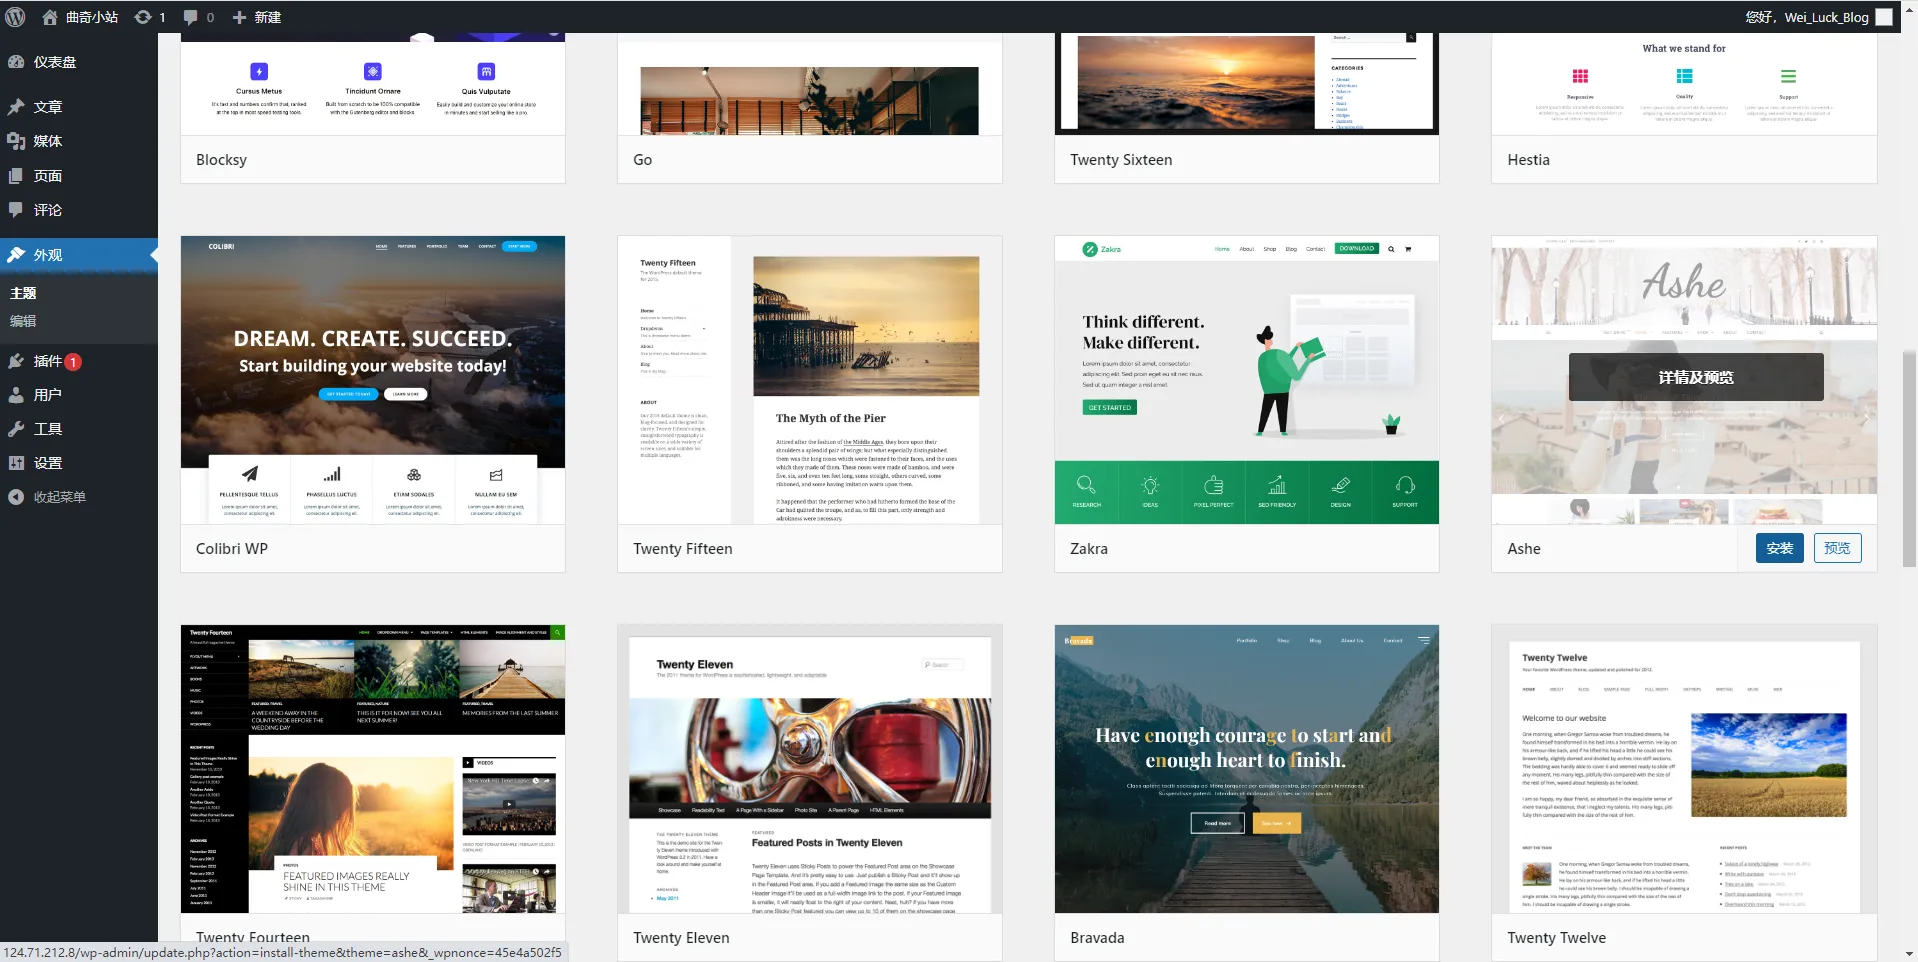Open the Go theme screenshot

(x=810, y=84)
